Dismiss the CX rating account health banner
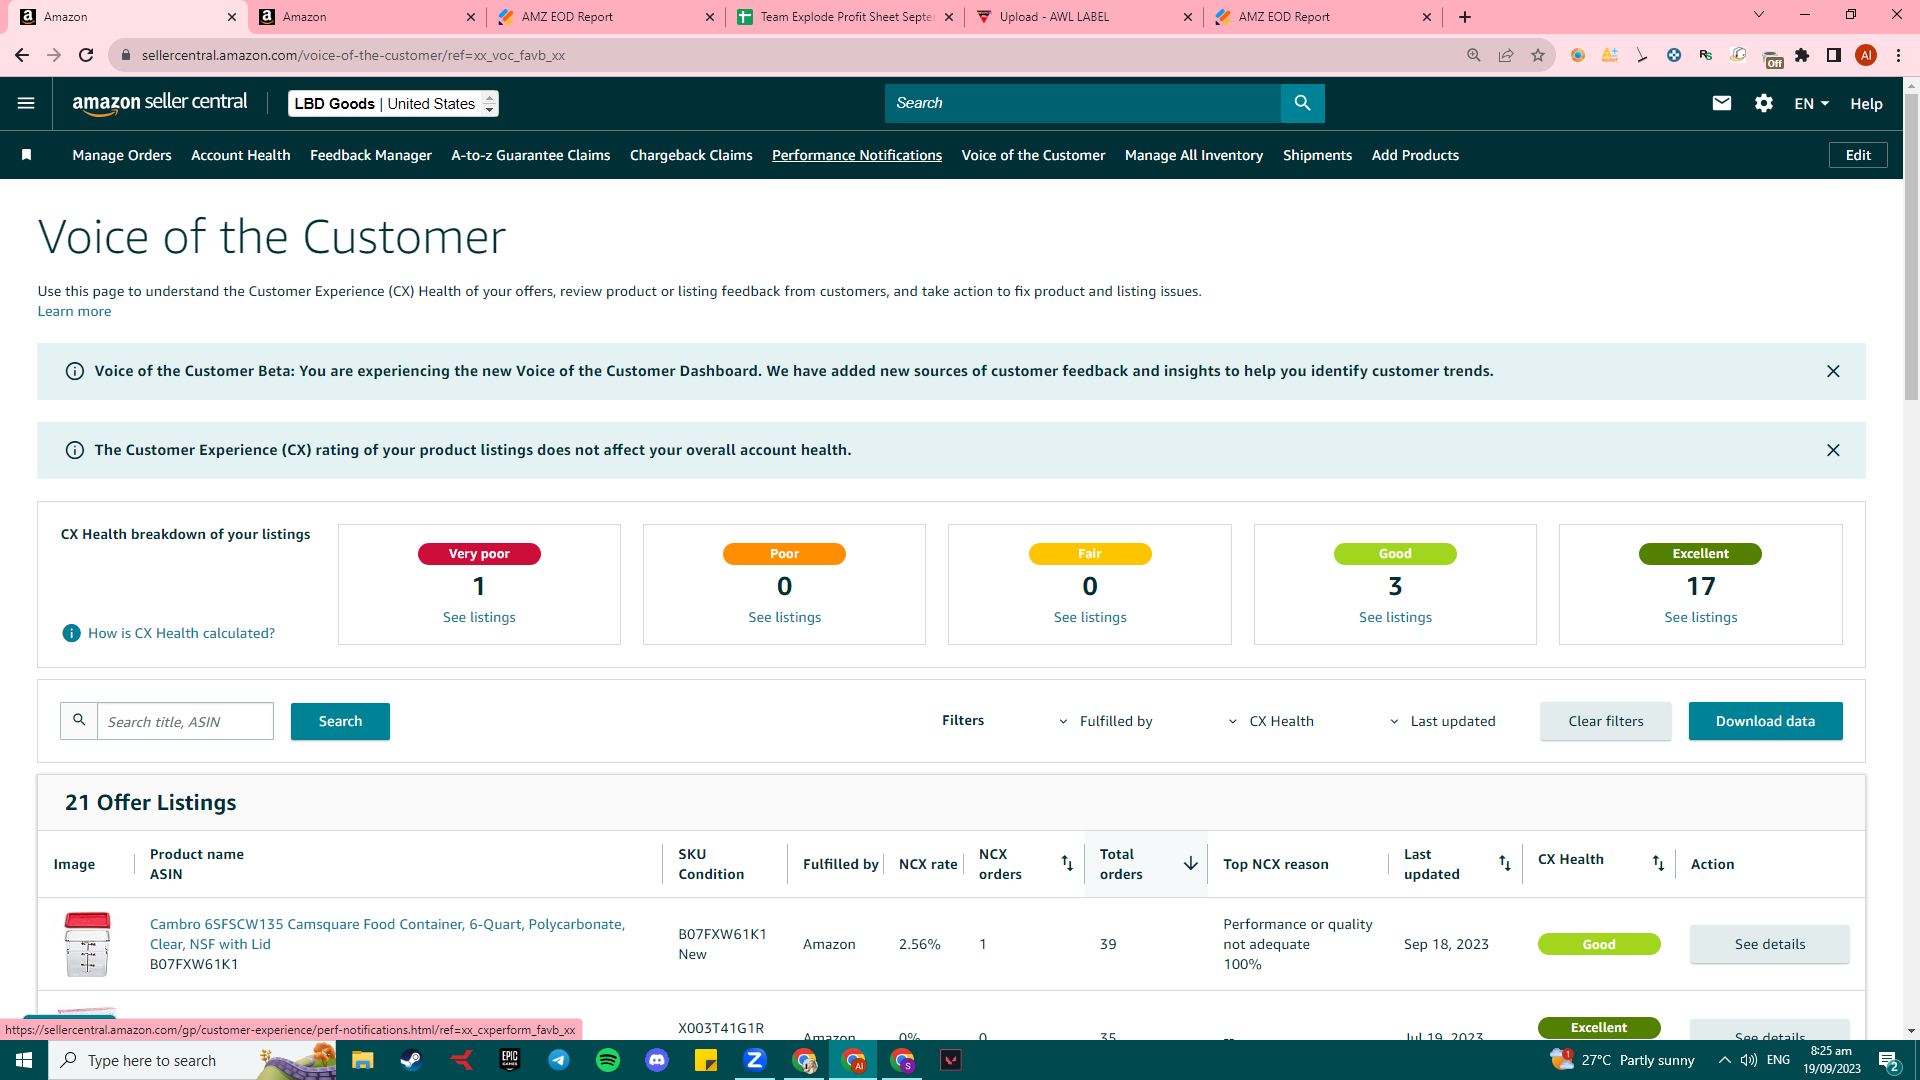Screen dimensions: 1920x1080 click(1833, 450)
